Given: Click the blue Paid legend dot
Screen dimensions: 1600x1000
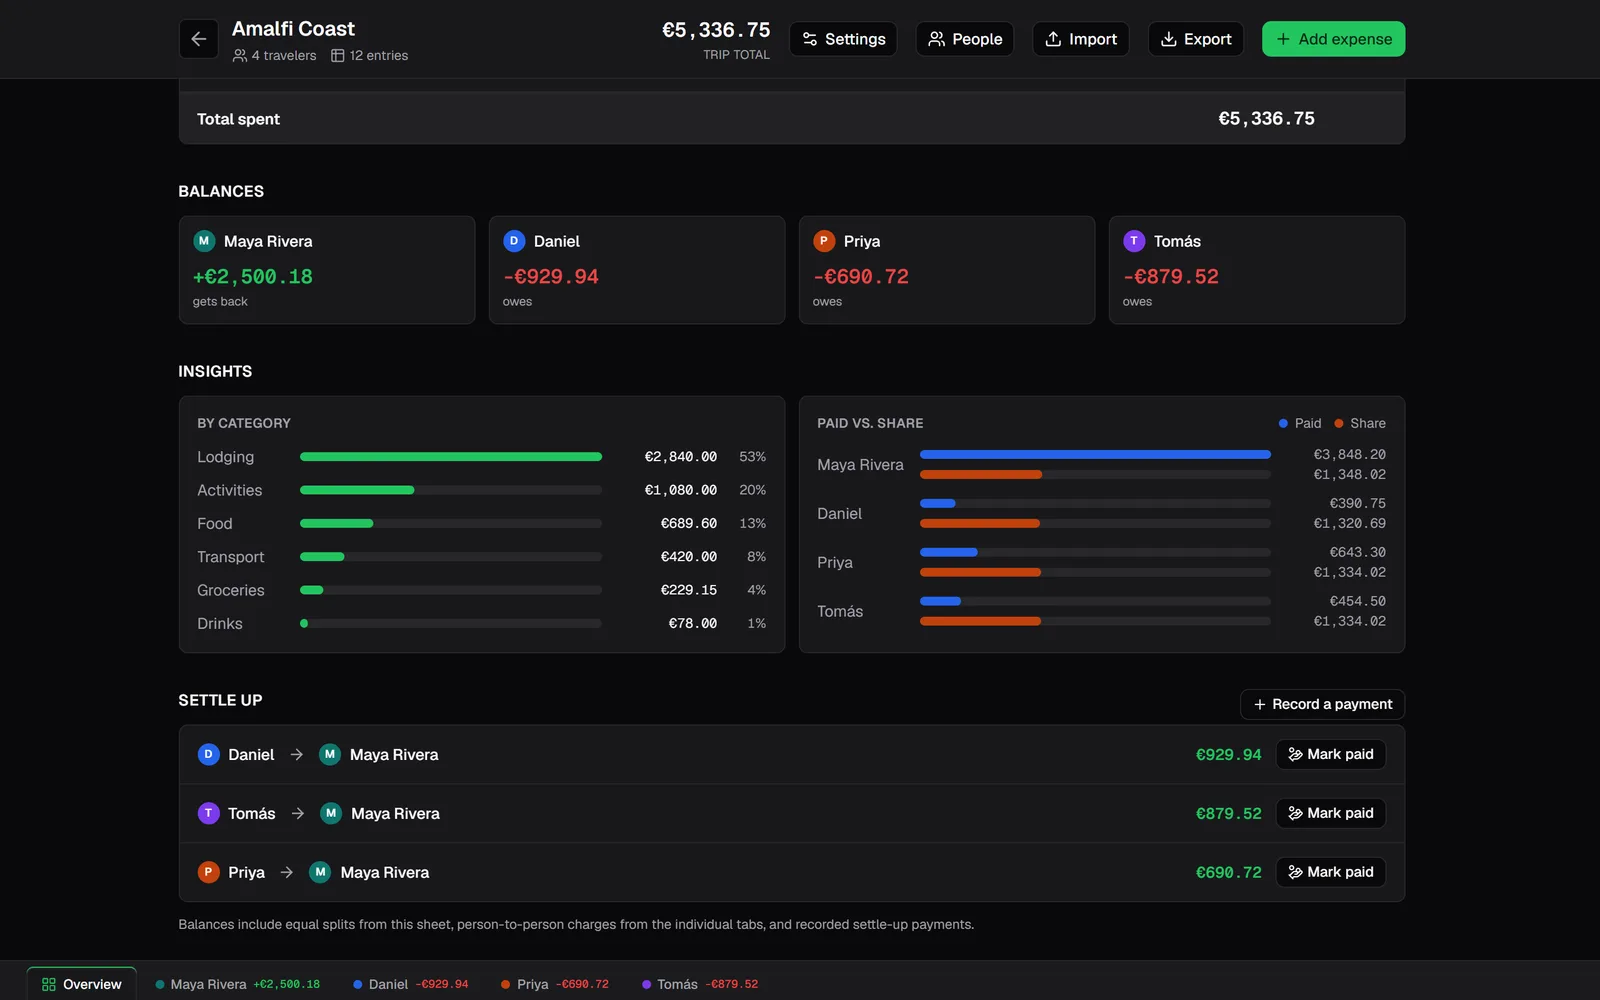Looking at the screenshot, I should (x=1283, y=424).
